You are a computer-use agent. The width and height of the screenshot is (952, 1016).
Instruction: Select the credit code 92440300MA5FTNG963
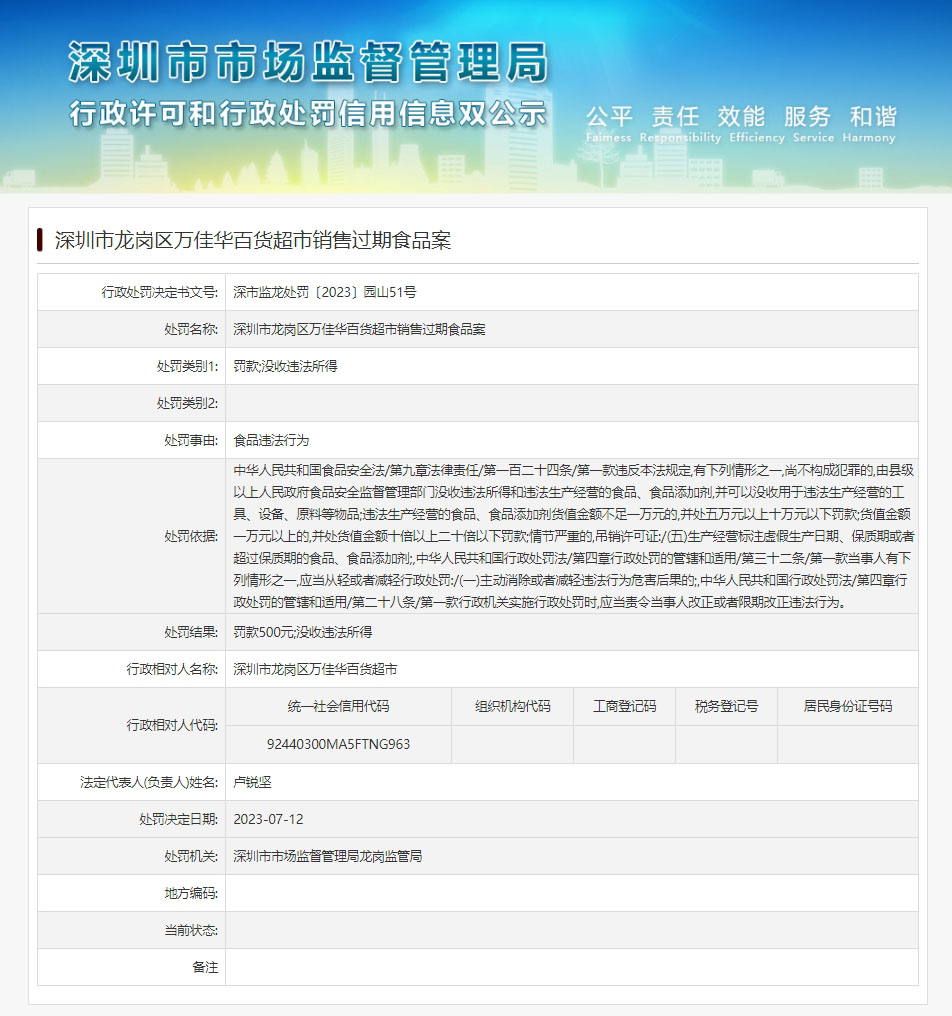click(338, 745)
